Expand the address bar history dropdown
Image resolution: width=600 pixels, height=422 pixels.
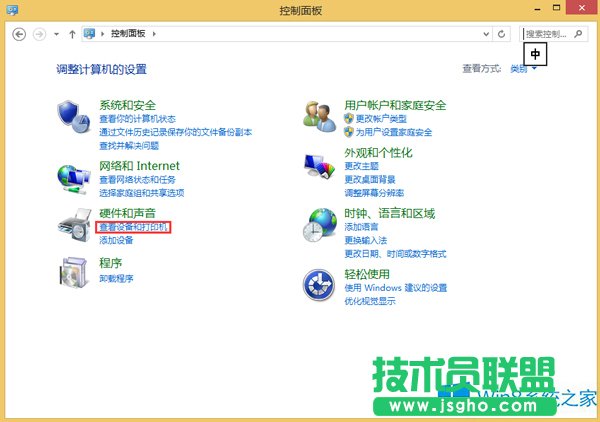click(484, 34)
